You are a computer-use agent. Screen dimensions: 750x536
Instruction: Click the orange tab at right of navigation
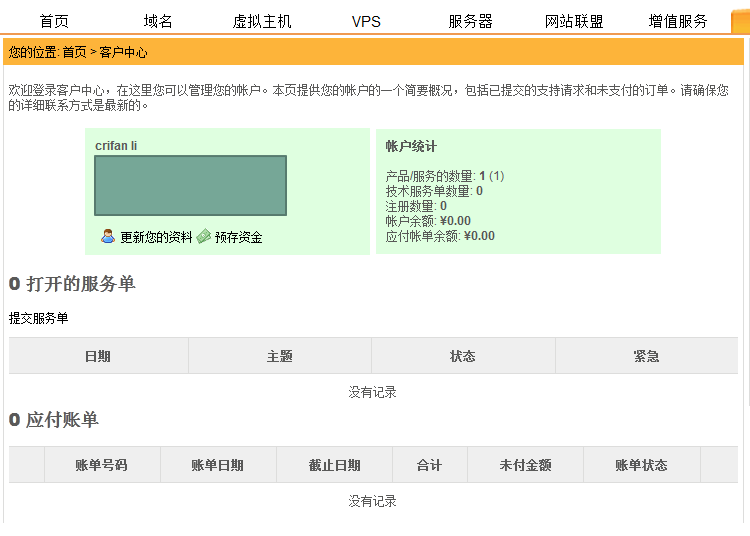[740, 22]
